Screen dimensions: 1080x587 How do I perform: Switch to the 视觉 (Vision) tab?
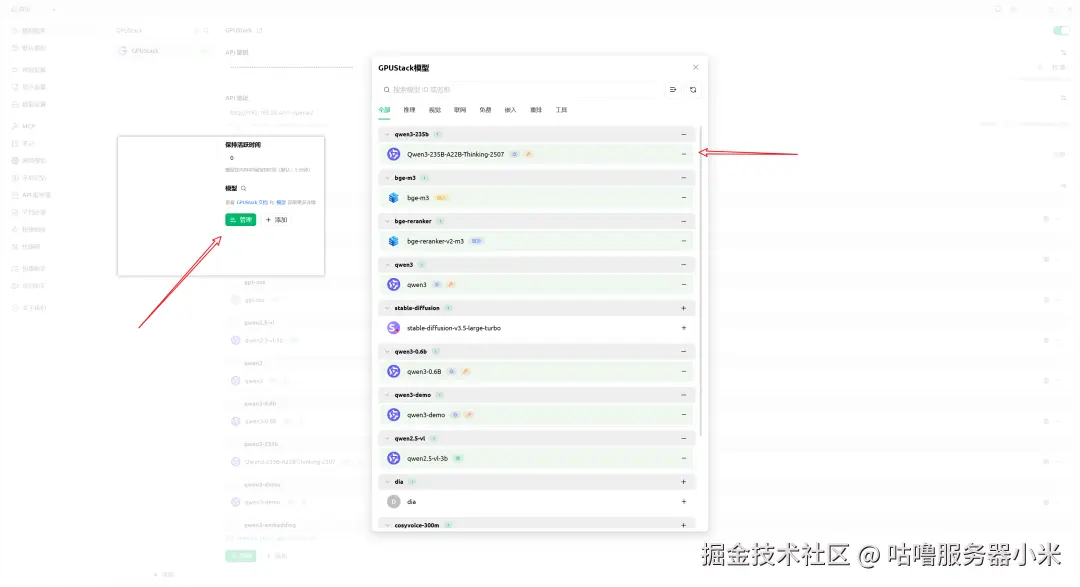435,110
